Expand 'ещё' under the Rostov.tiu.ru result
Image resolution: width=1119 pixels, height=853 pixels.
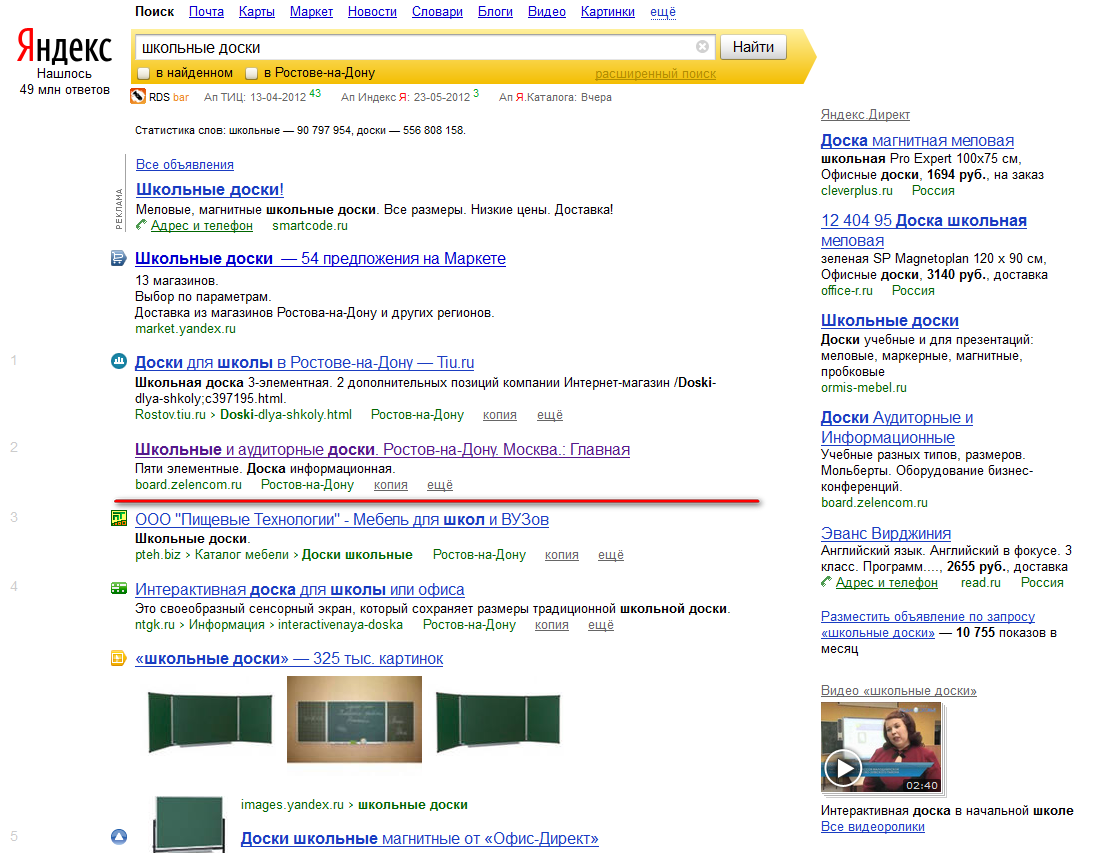[x=550, y=415]
